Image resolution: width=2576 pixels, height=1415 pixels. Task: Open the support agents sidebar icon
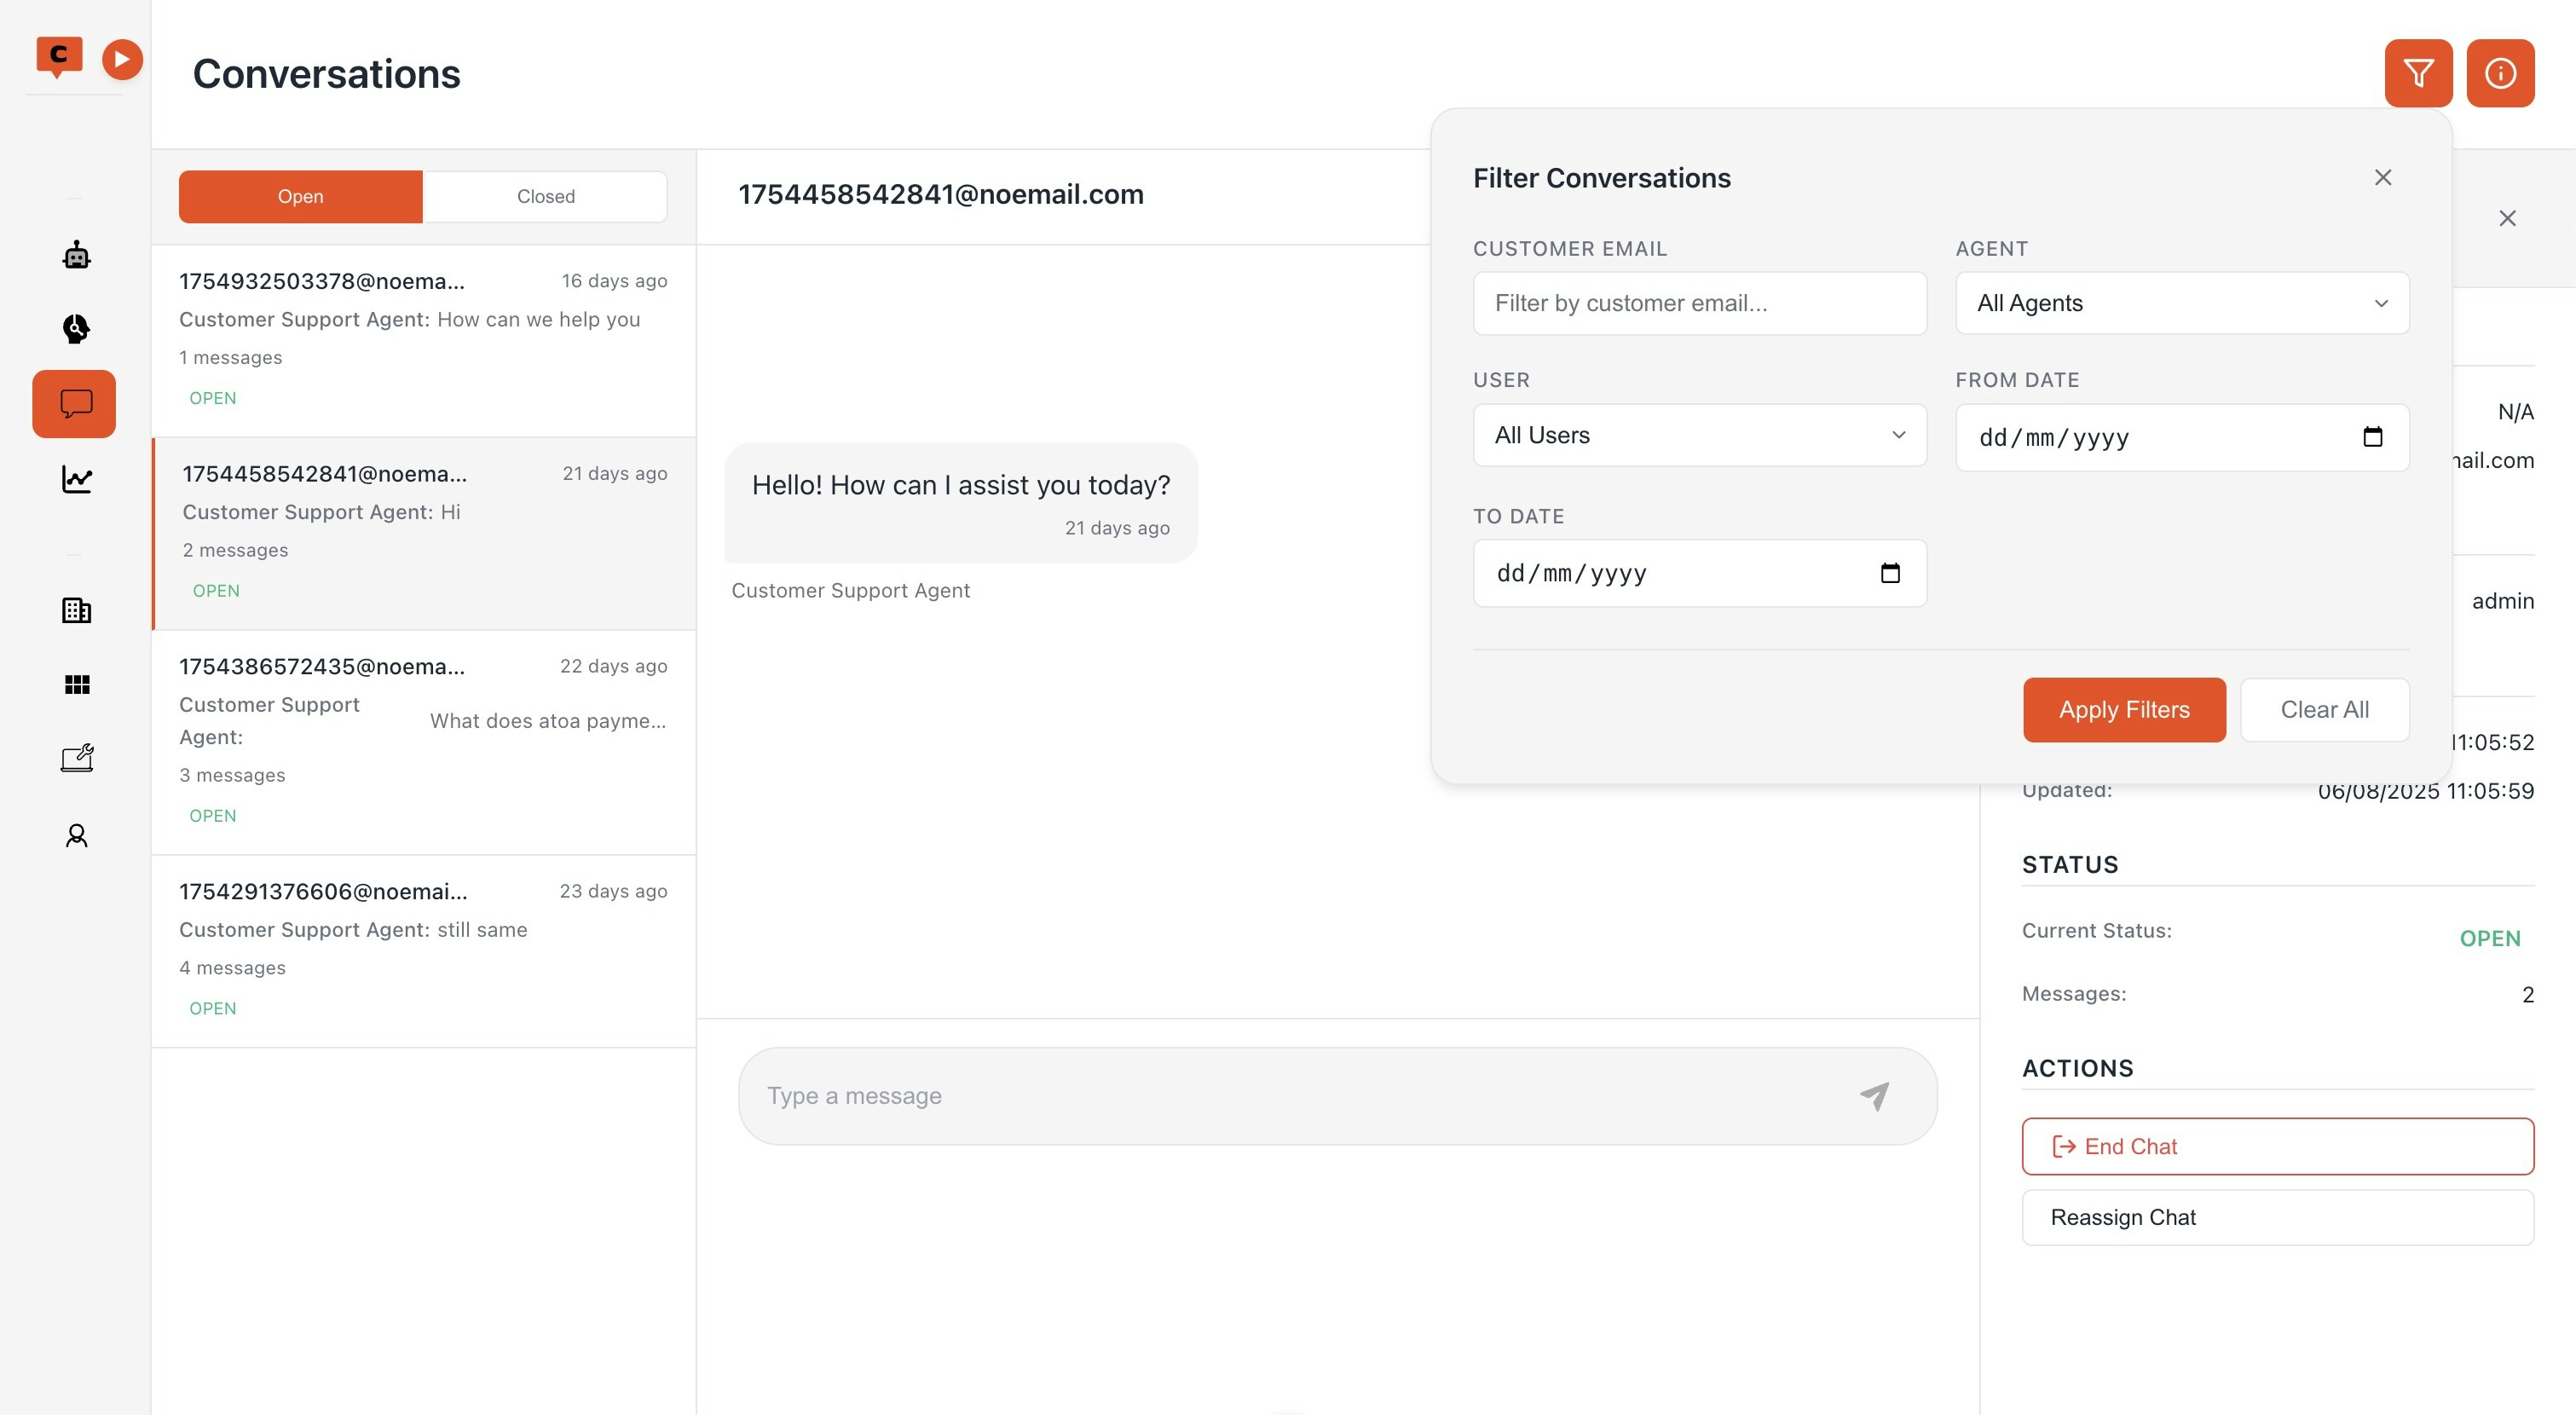click(x=77, y=329)
